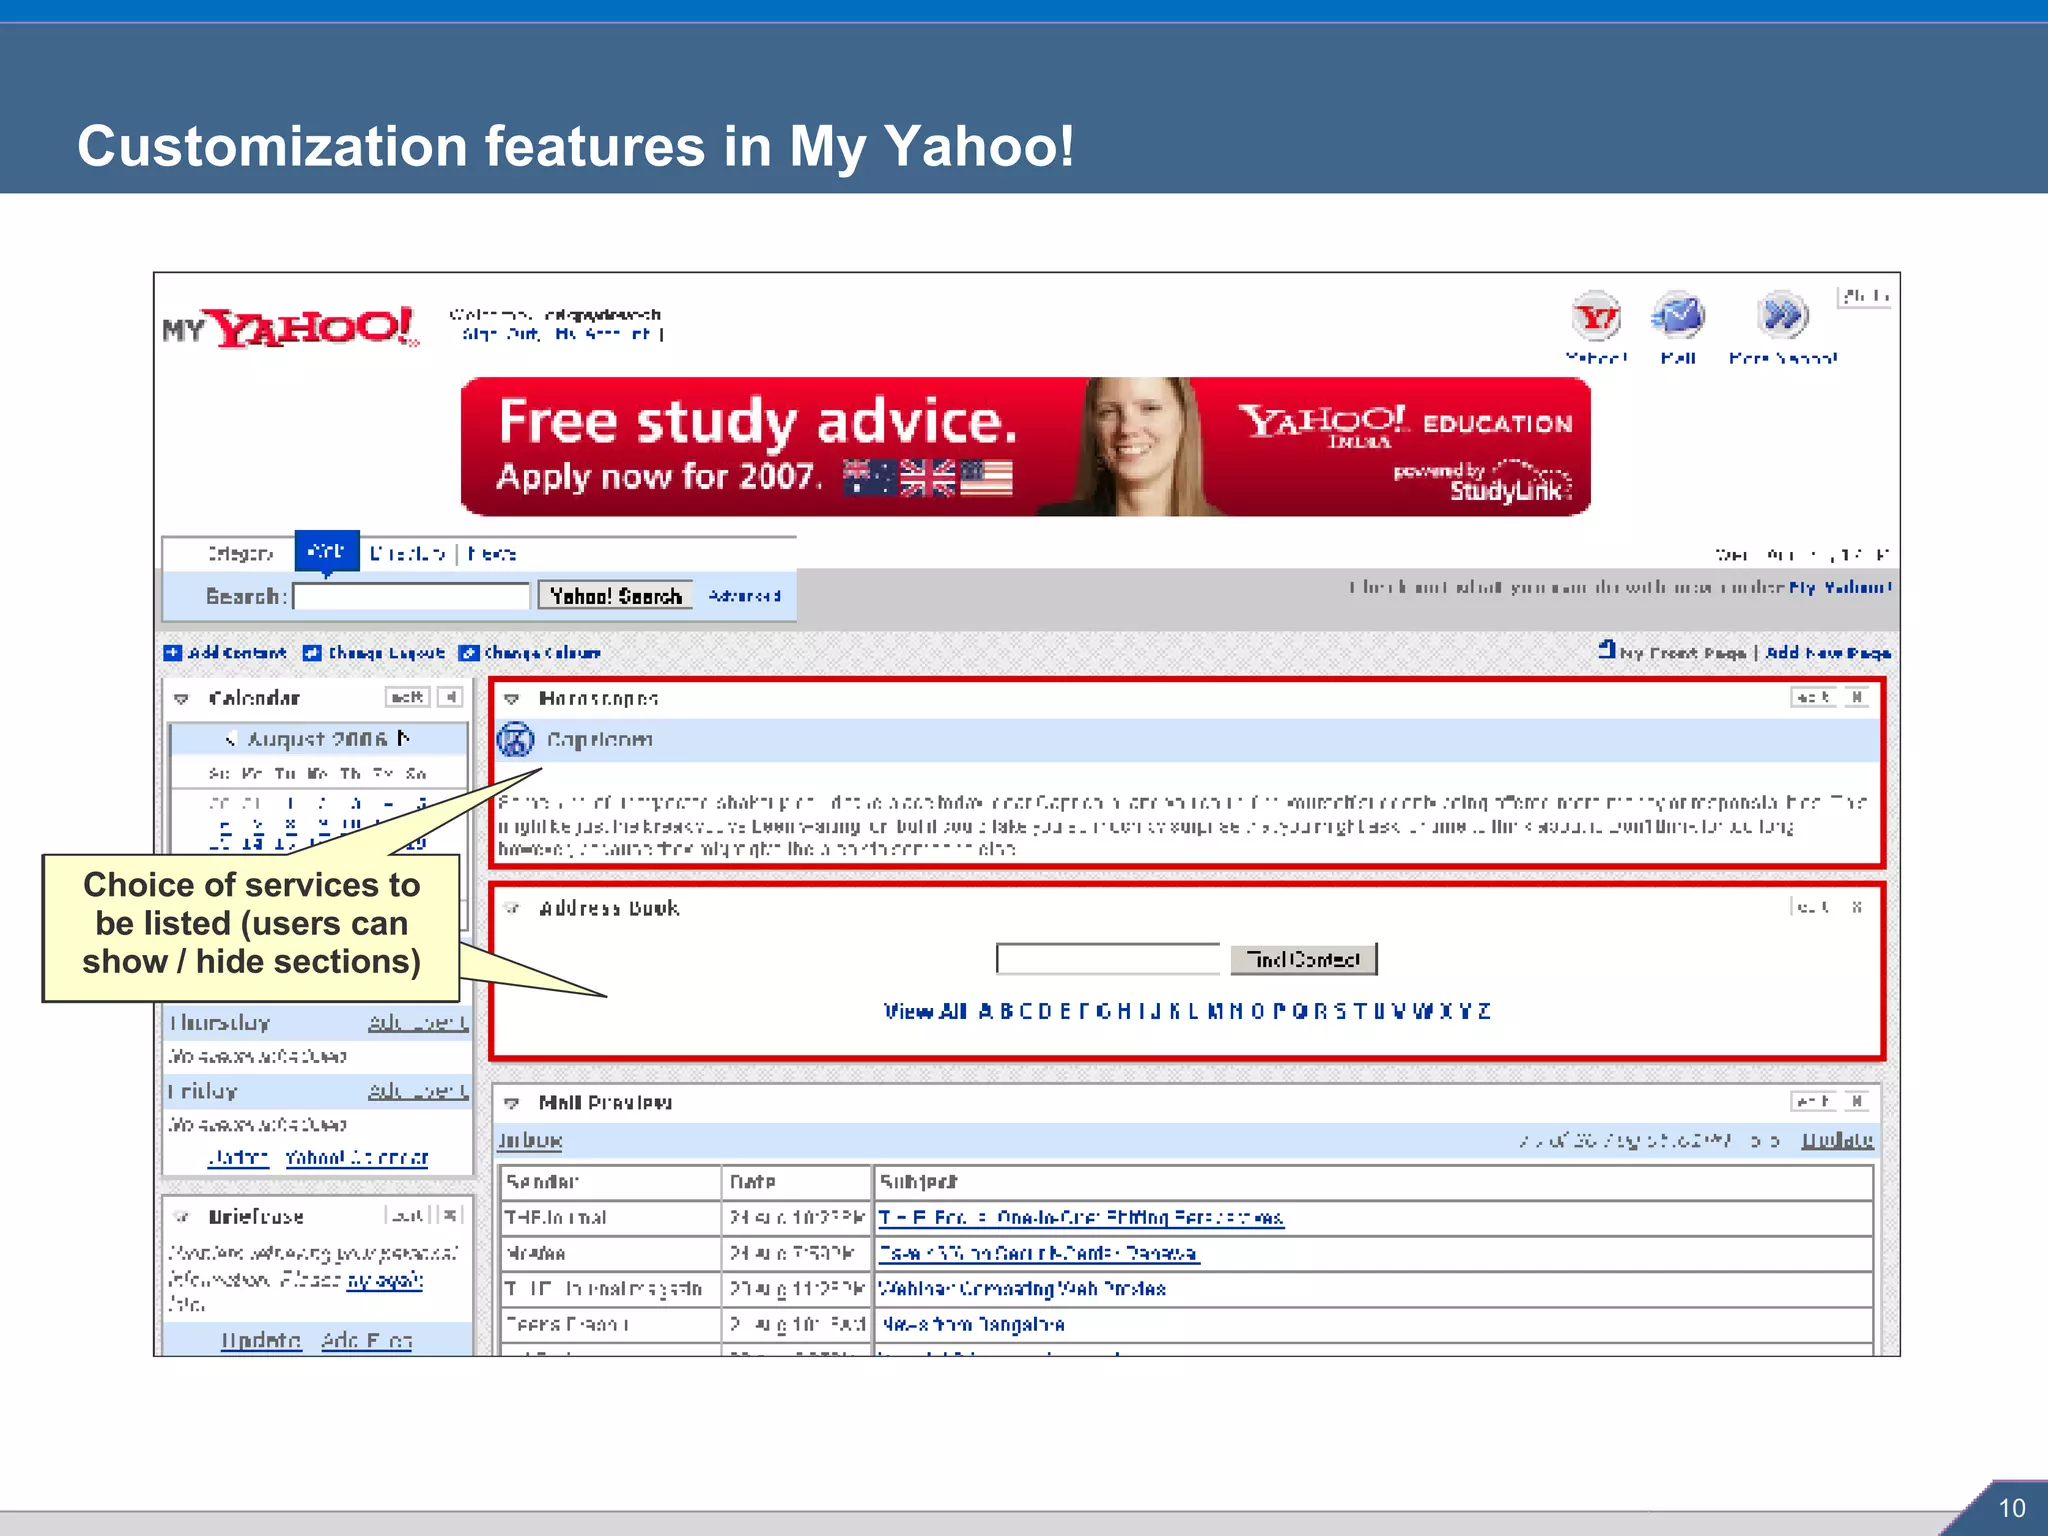
Task: Click the My Front Page icon
Action: [1606, 650]
